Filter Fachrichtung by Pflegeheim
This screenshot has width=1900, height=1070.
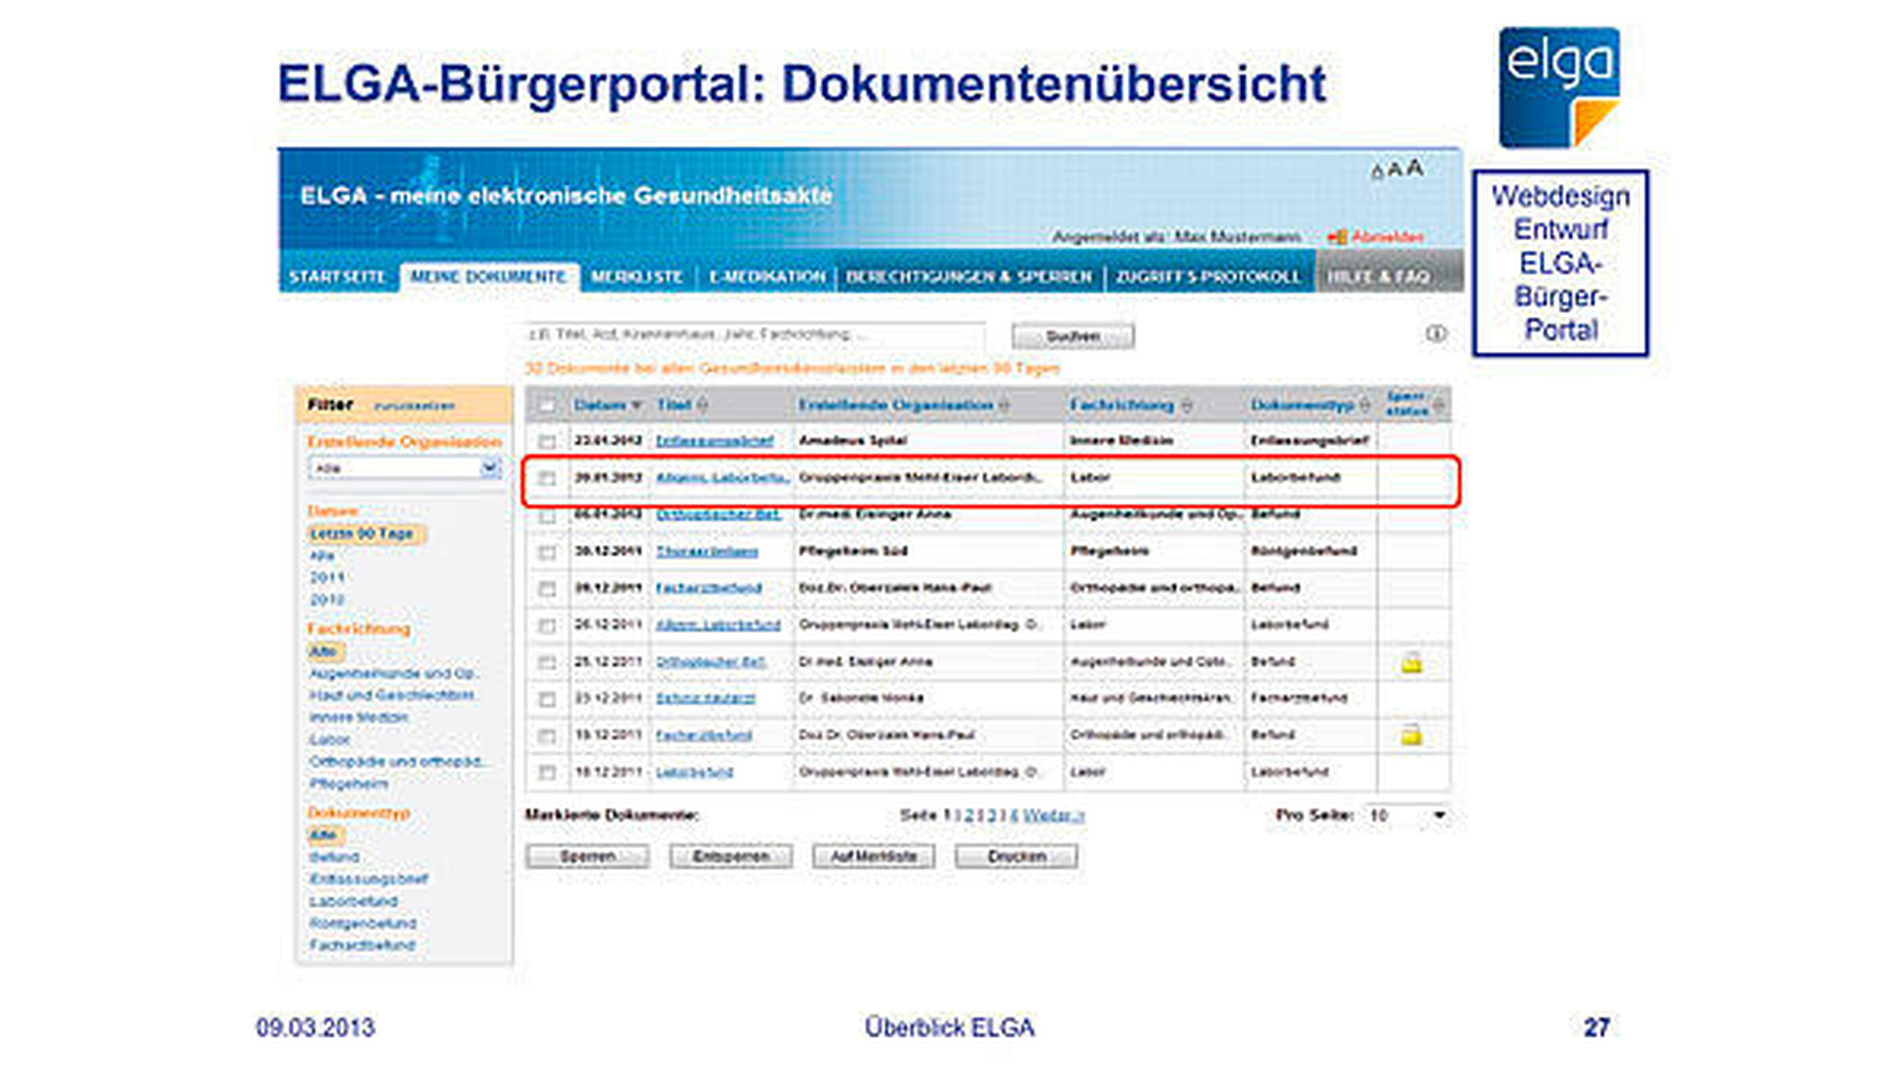pos(348,784)
